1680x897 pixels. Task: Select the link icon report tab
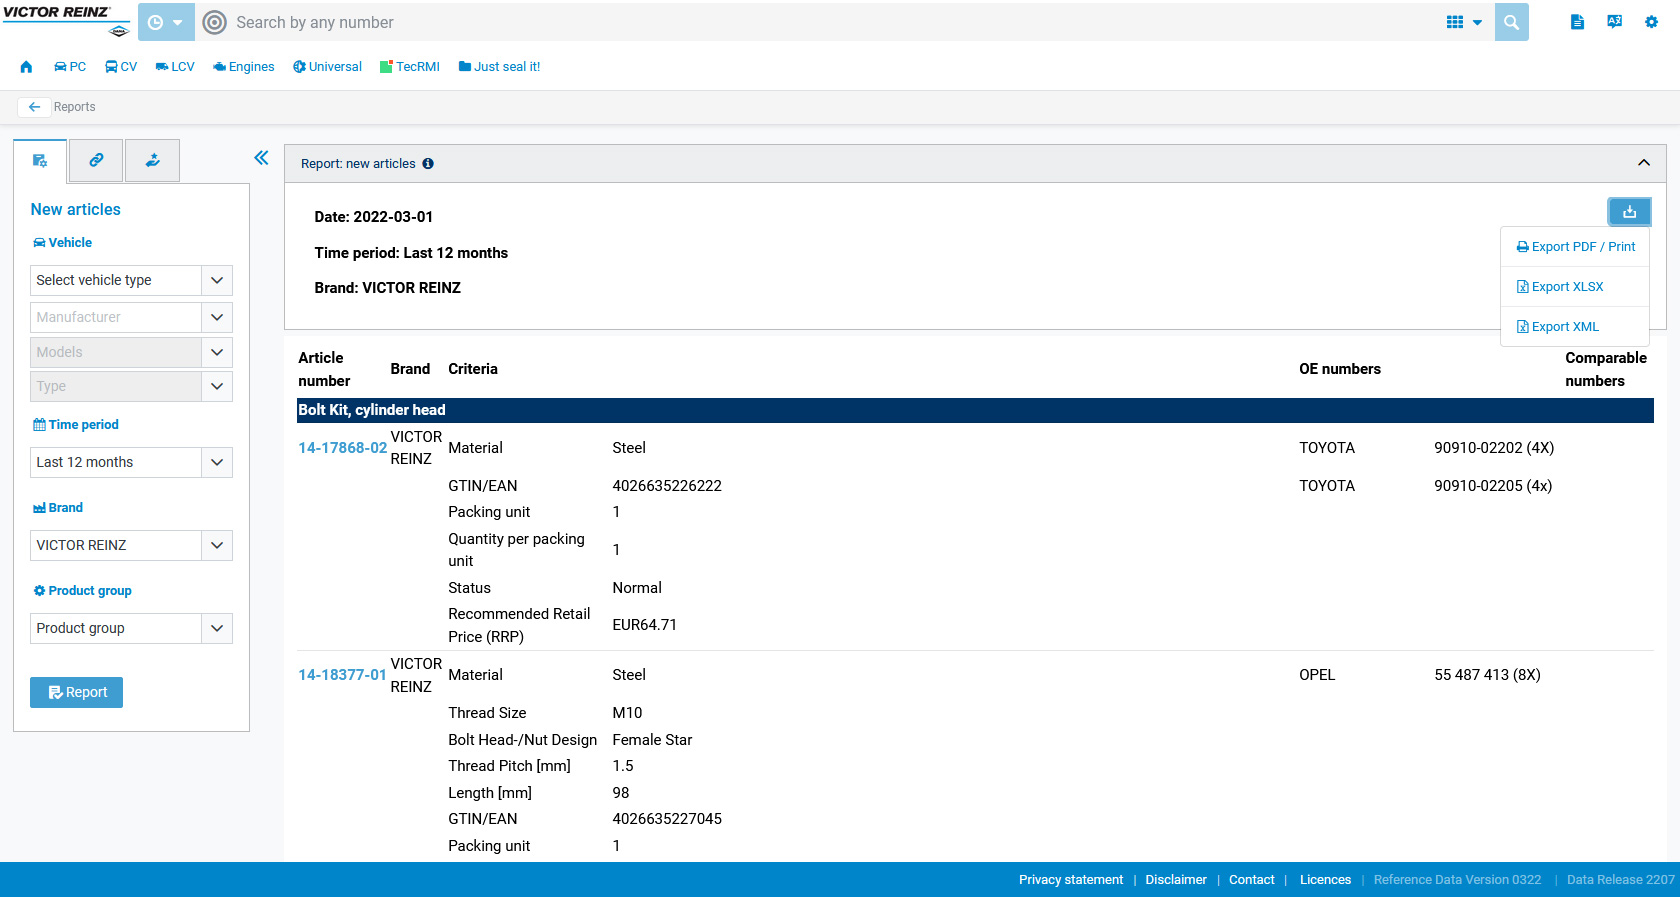click(96, 161)
